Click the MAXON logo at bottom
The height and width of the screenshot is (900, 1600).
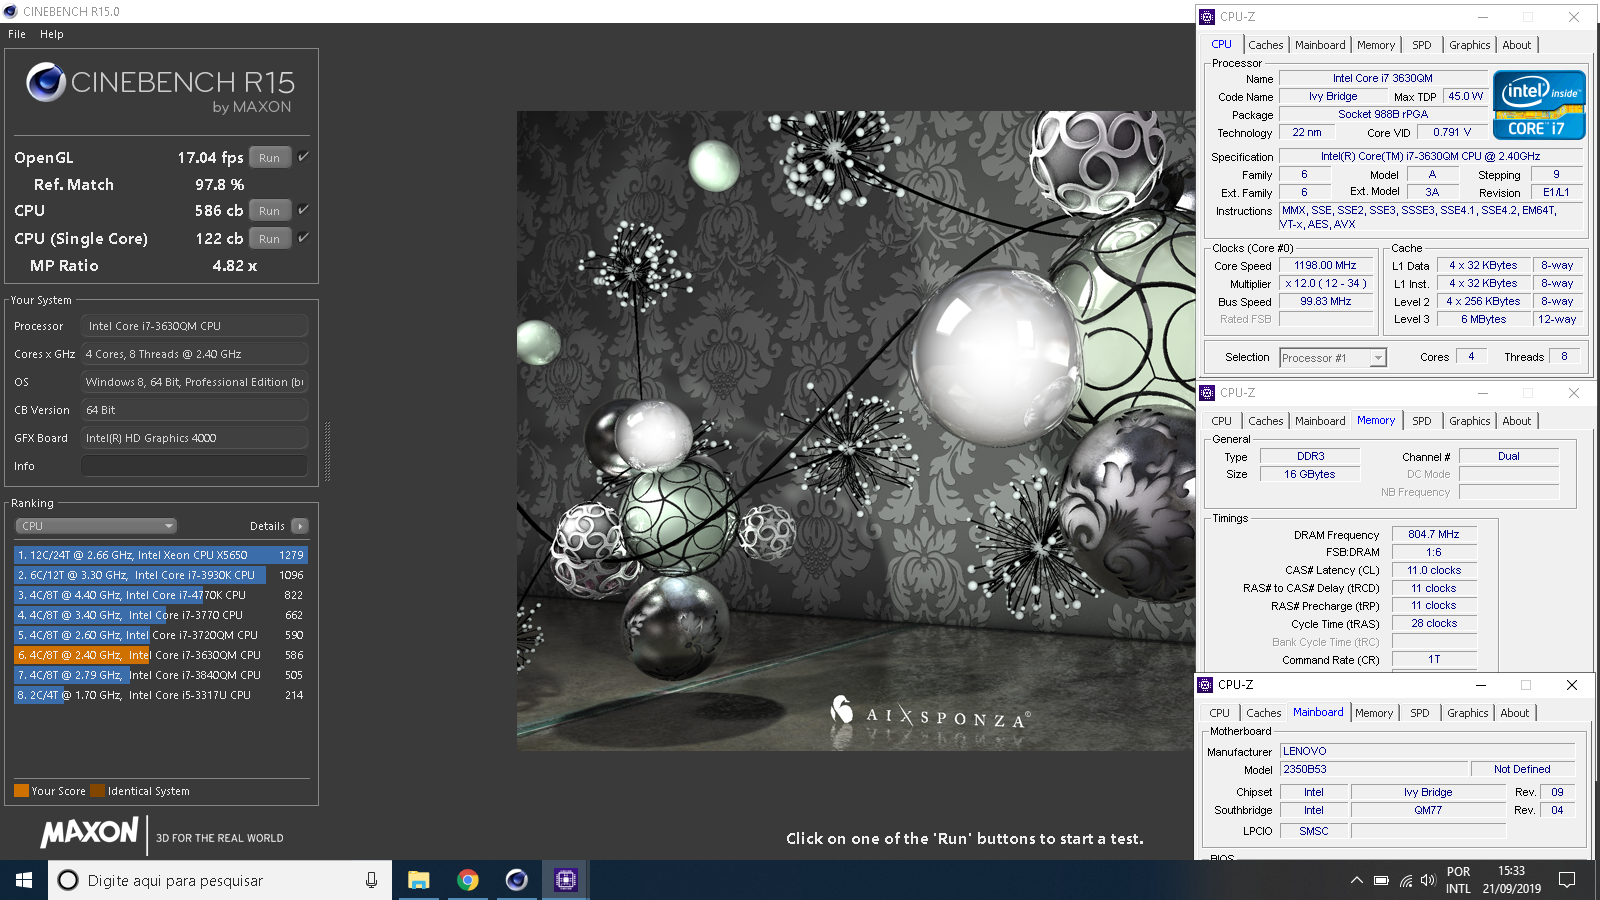(89, 833)
